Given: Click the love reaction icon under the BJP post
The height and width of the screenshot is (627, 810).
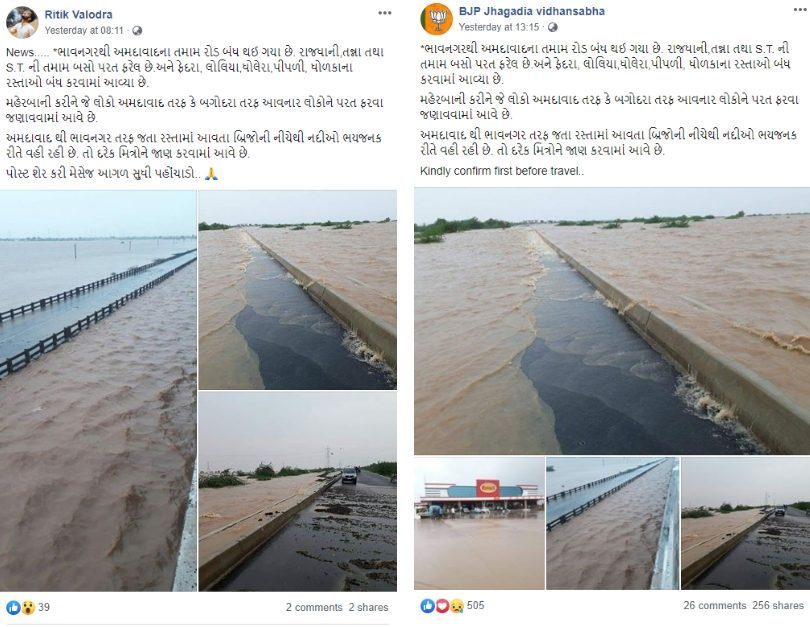Looking at the screenshot, I should pyautogui.click(x=442, y=605).
